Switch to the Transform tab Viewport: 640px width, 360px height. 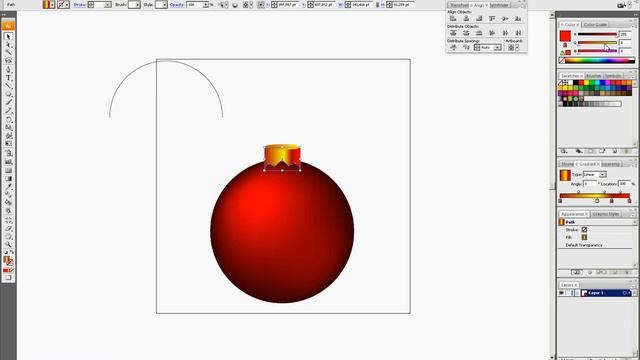coord(459,5)
